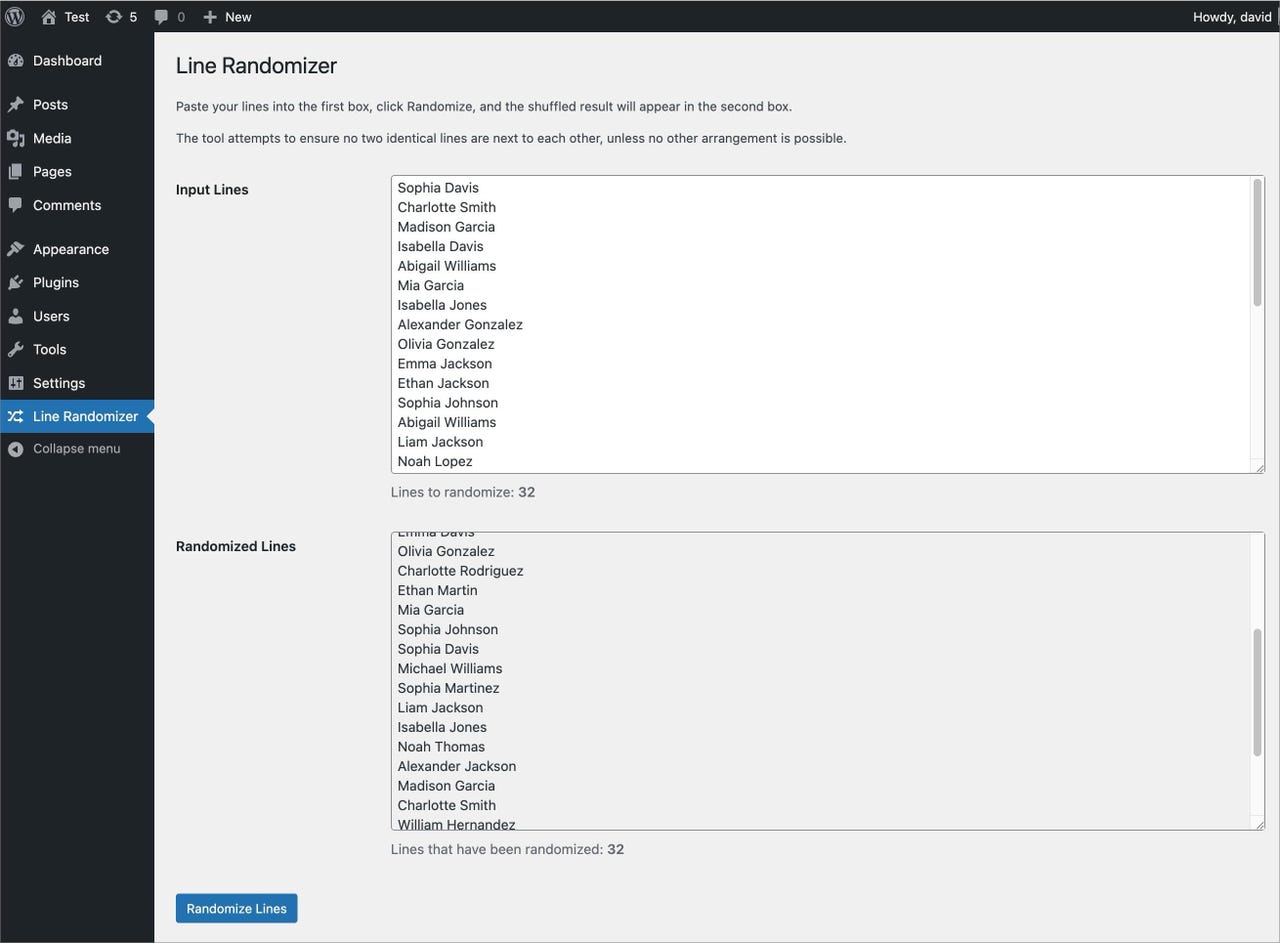Click the updates icon showing 5
The width and height of the screenshot is (1280, 943).
click(114, 17)
